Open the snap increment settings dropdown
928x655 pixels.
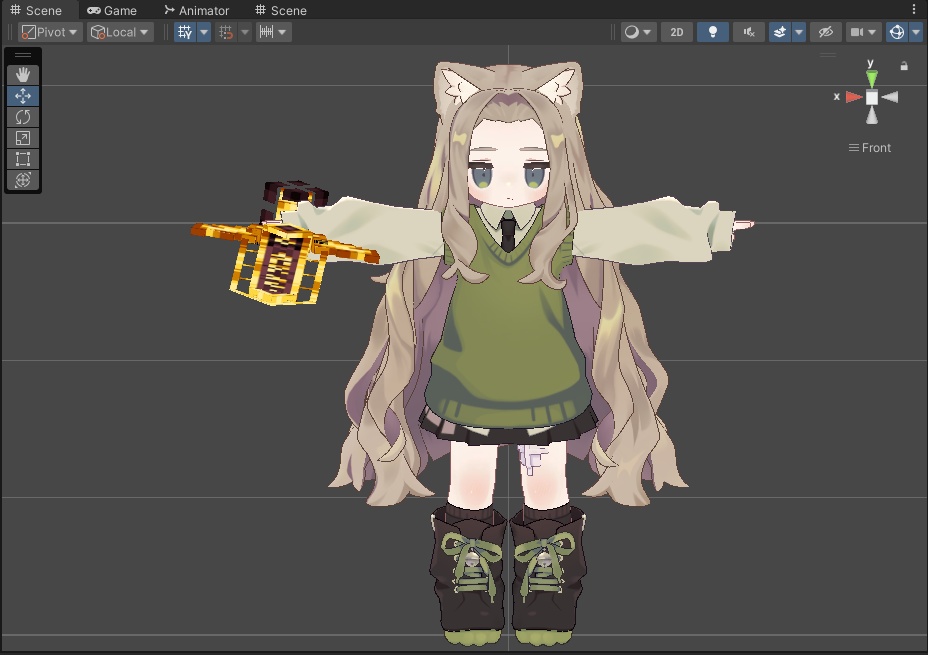(x=273, y=32)
